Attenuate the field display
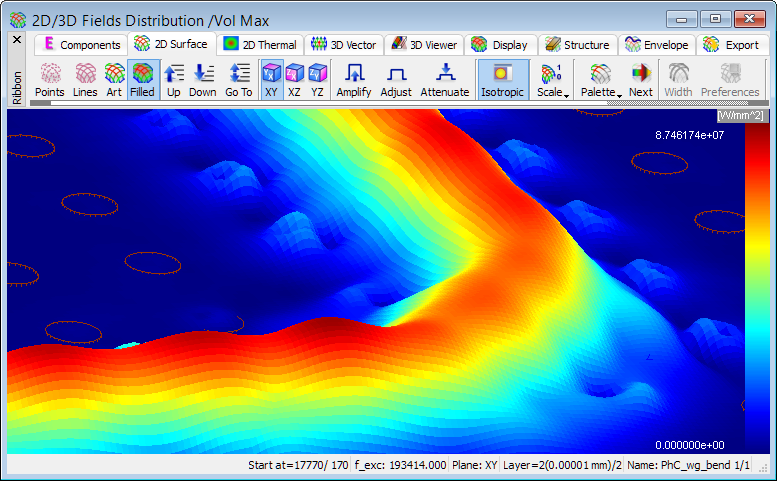The height and width of the screenshot is (481, 777). click(x=445, y=80)
